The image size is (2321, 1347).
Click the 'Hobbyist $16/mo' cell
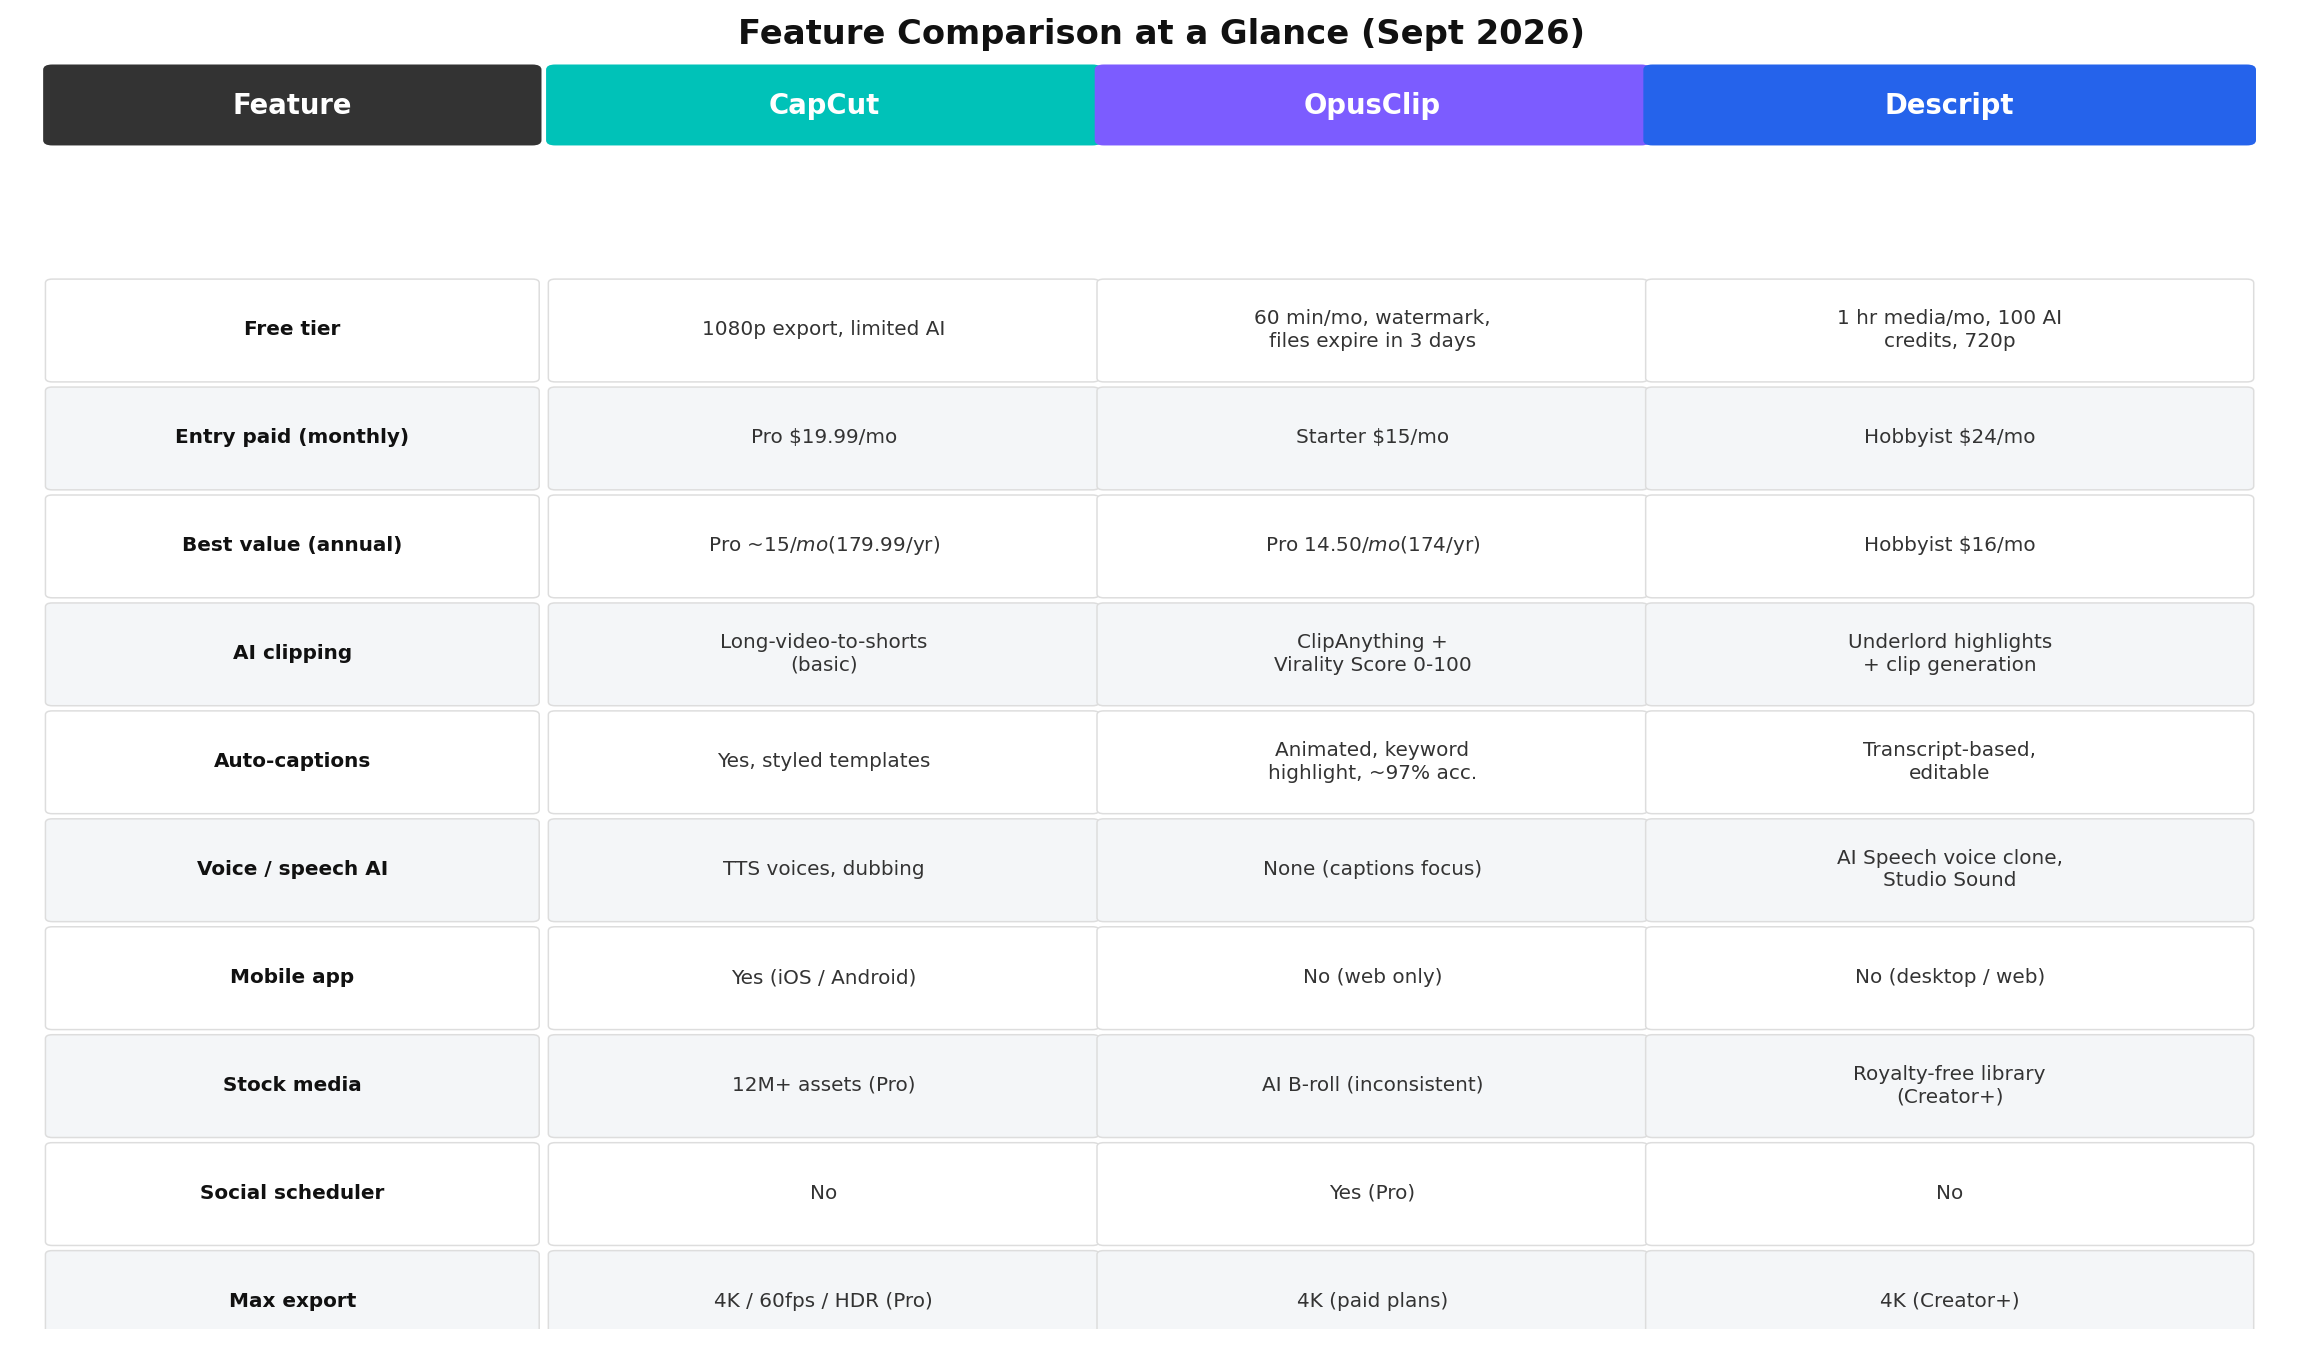coord(1949,546)
